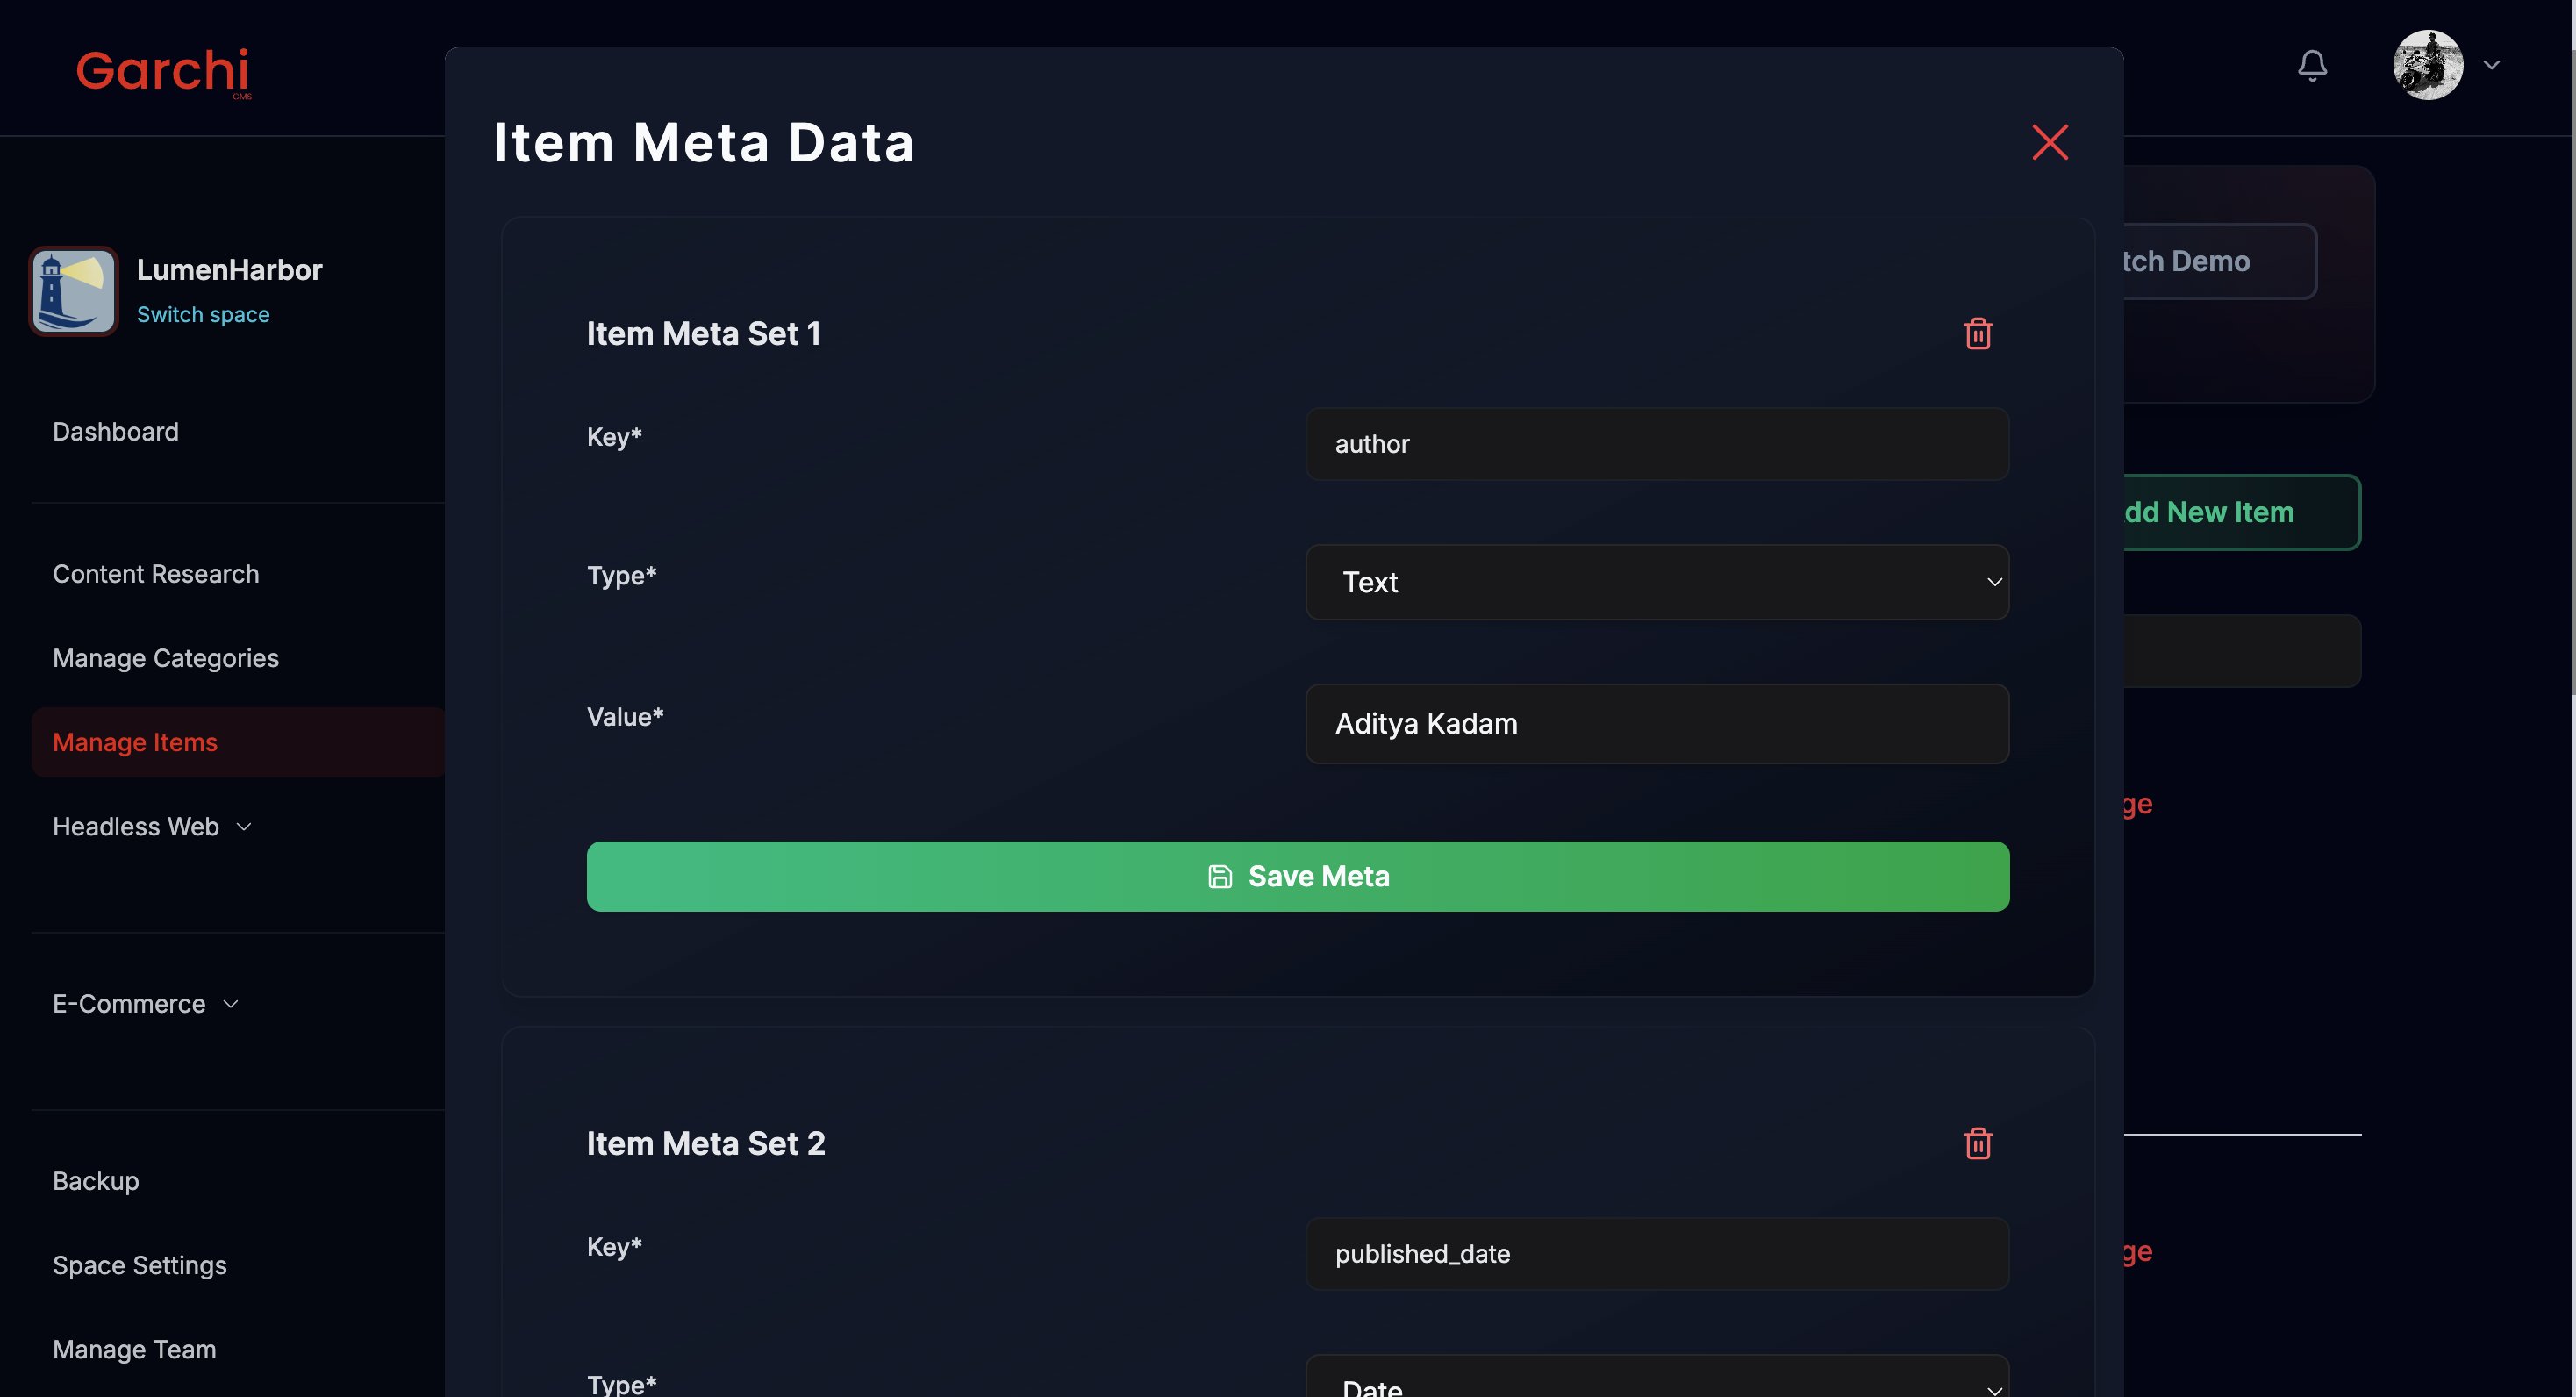Screen dimensions: 2576x1397
Task: Close the Item Meta Data dialog
Action: click(2049, 142)
